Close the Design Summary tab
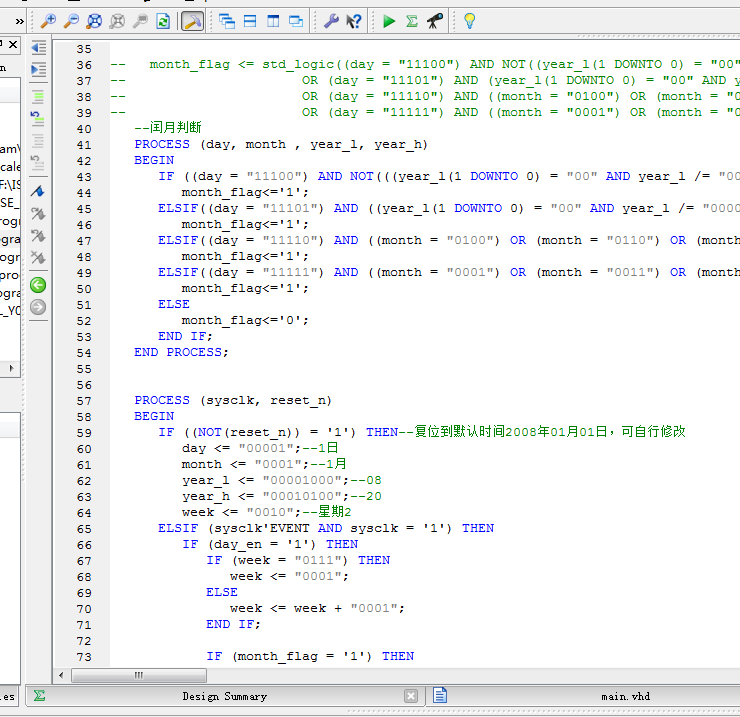740x717 pixels. click(411, 696)
